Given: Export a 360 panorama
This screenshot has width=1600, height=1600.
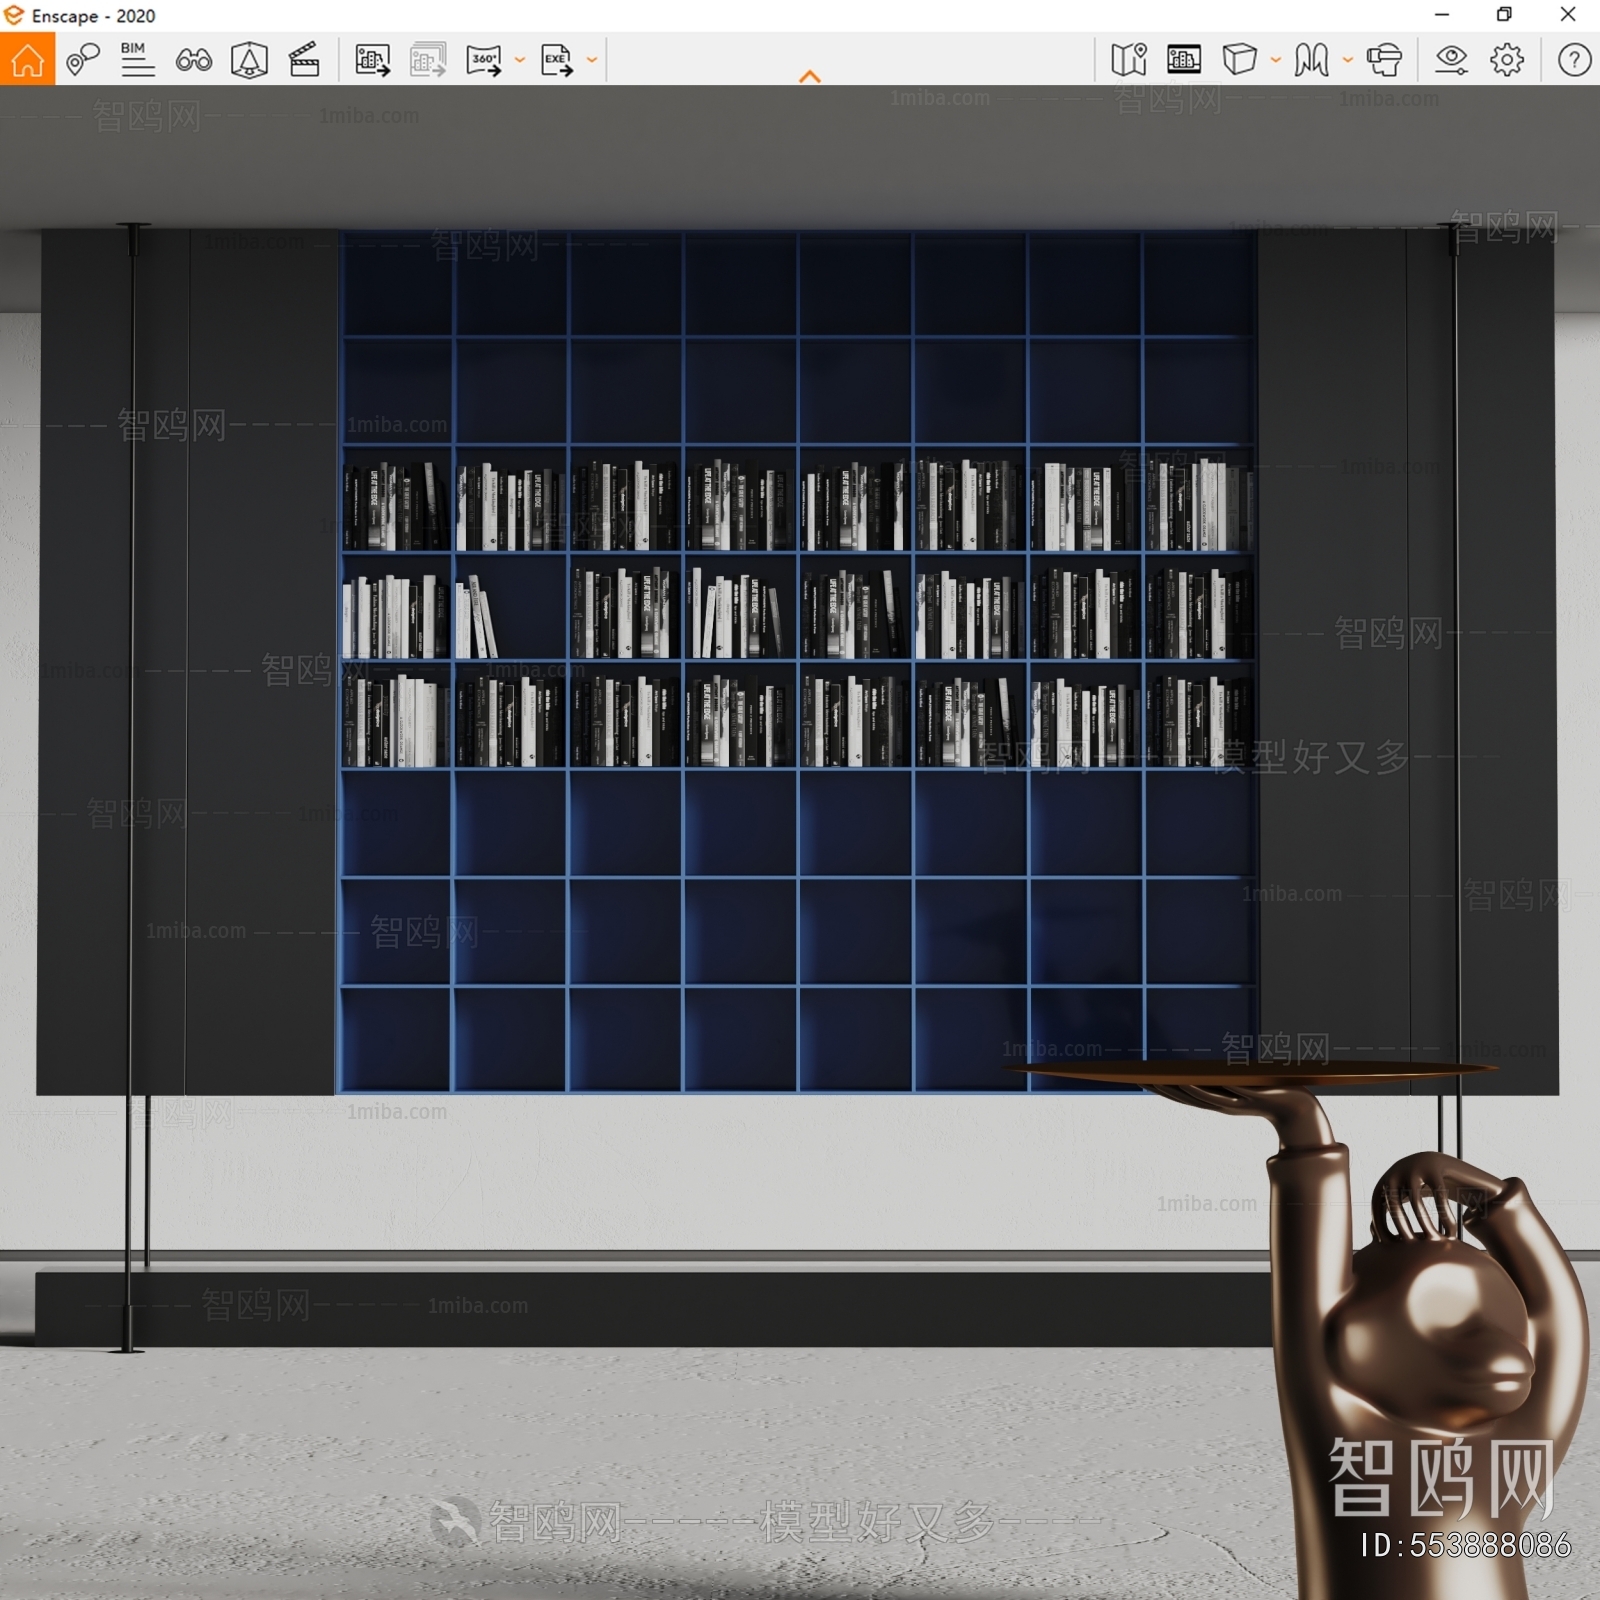Looking at the screenshot, I should (484, 60).
